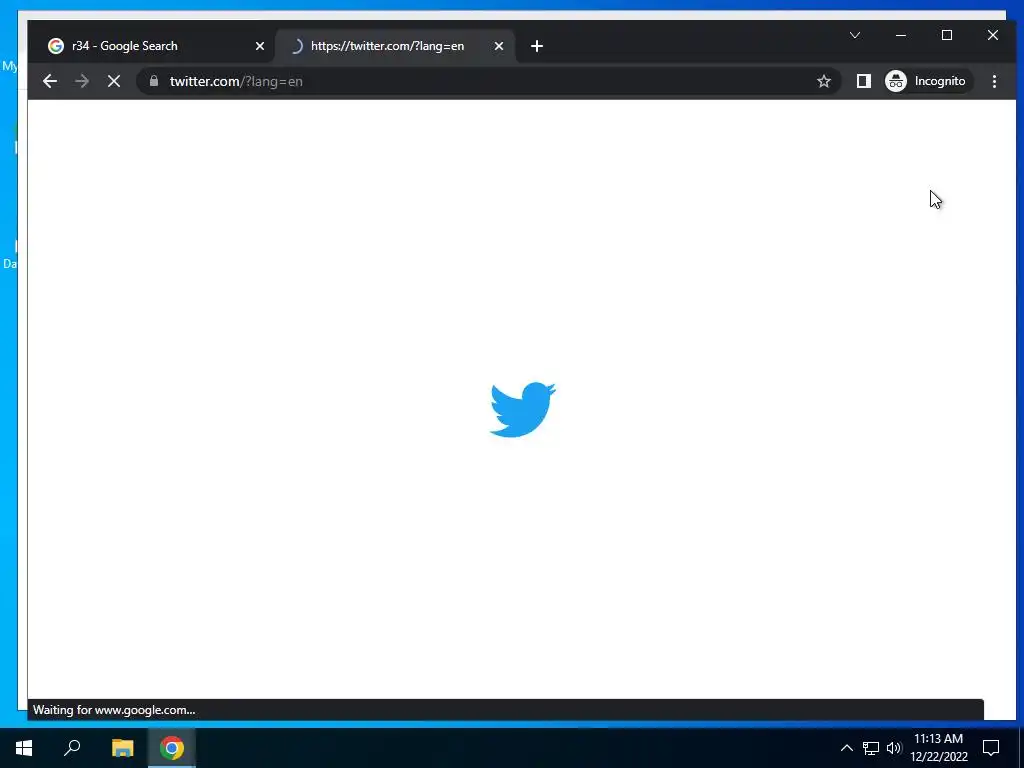Close the Chrome incognito window

[x=993, y=35]
